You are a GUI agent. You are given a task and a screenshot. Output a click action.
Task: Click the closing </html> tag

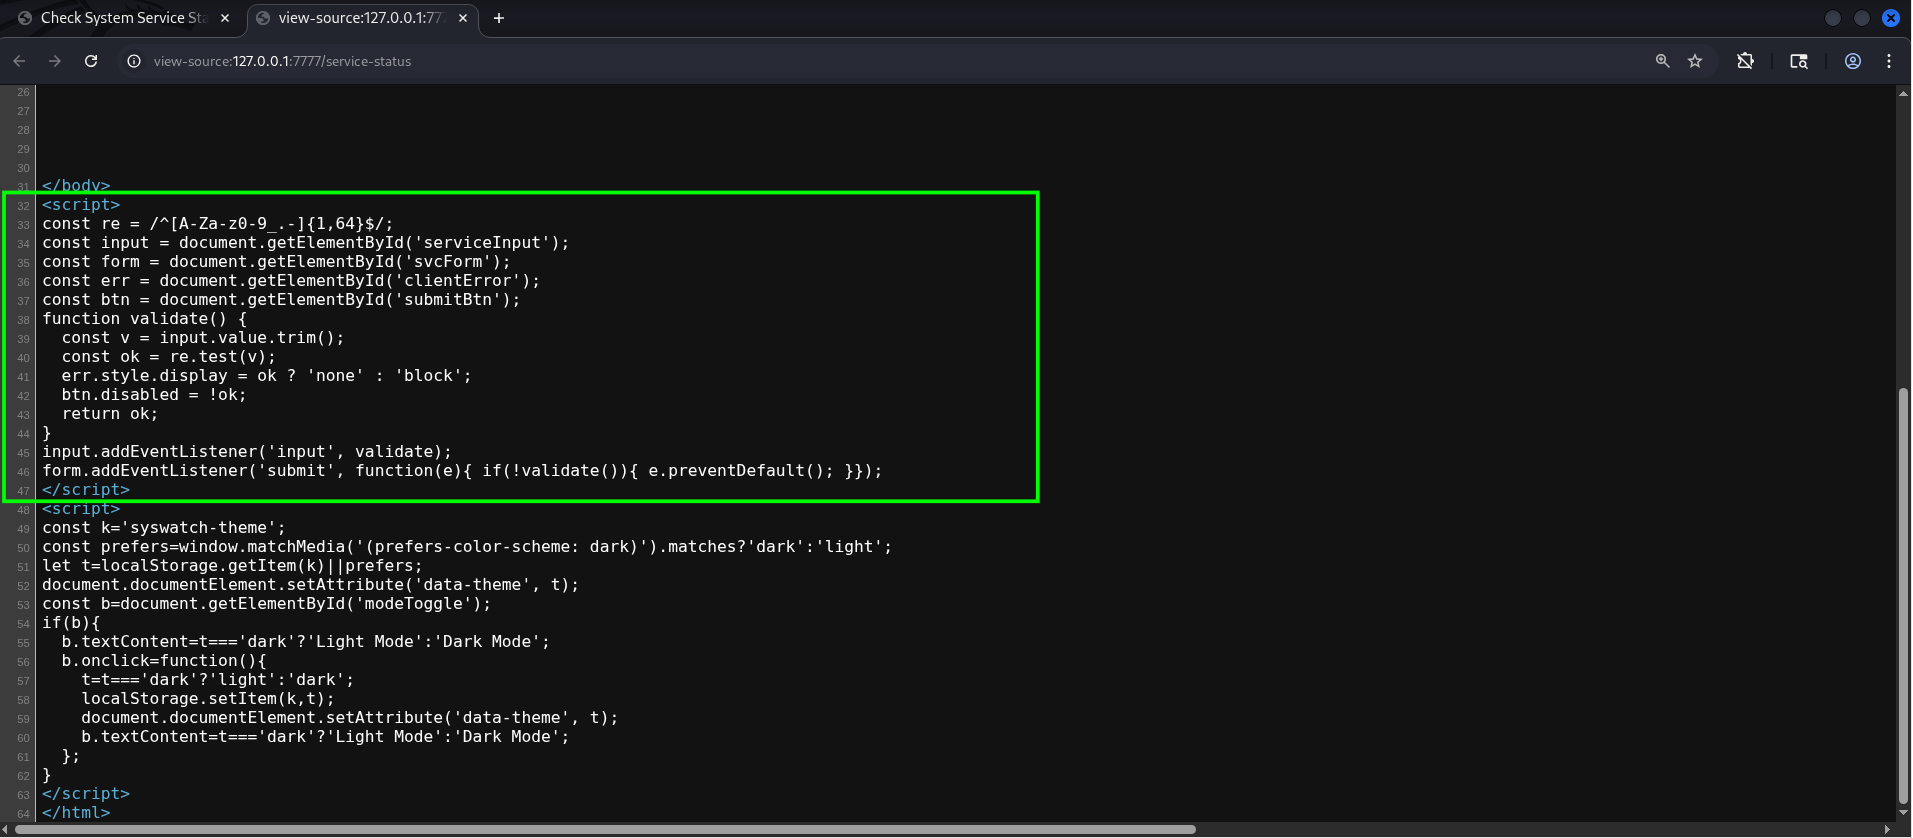[x=76, y=813]
